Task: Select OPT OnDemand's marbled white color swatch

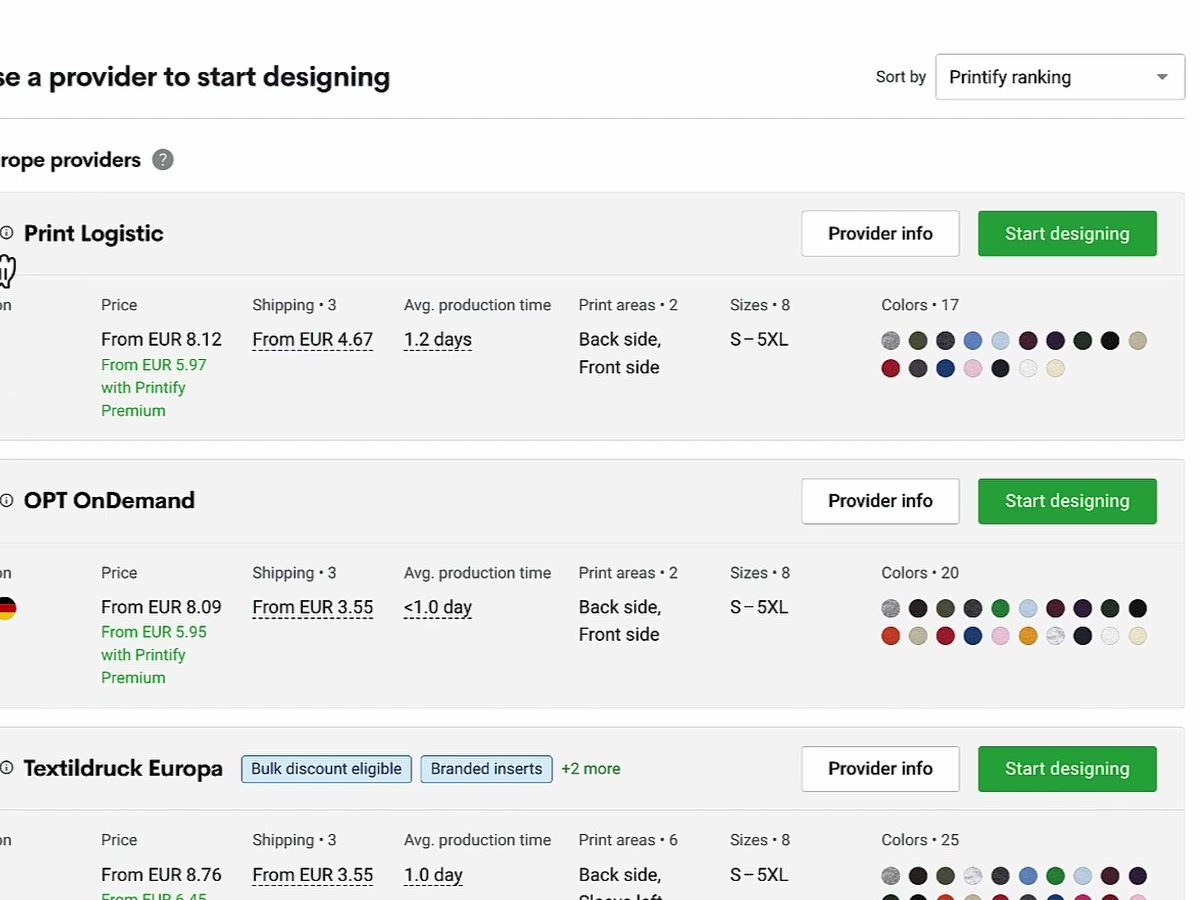Action: 1055,636
